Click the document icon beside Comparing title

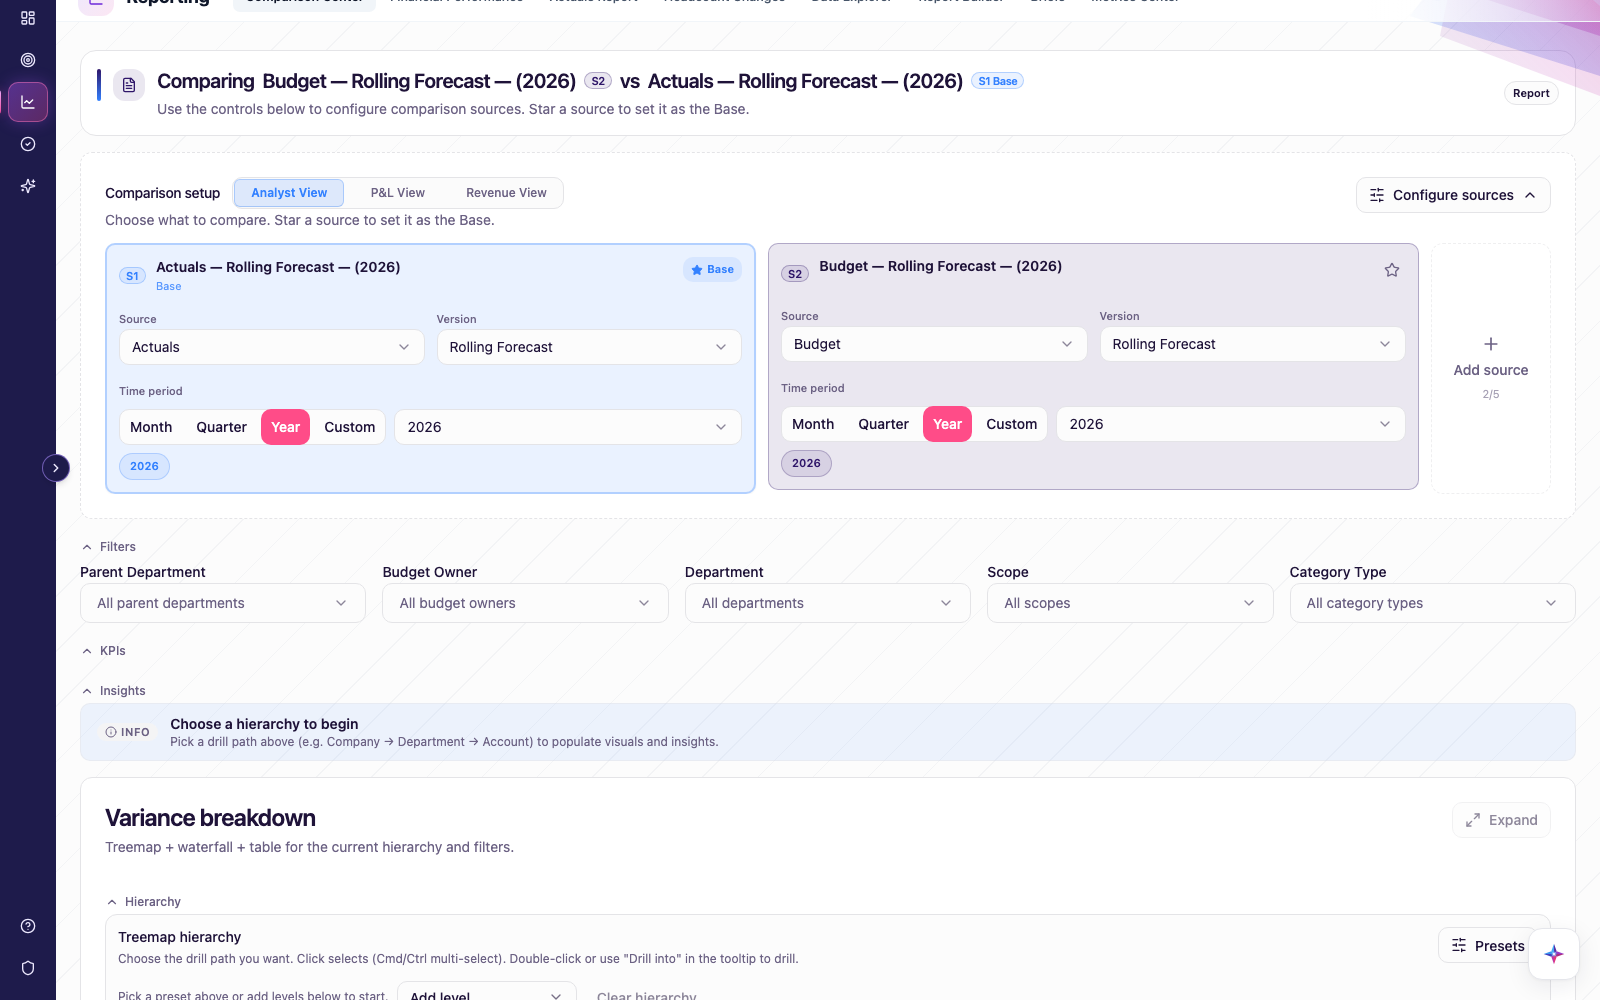point(129,85)
